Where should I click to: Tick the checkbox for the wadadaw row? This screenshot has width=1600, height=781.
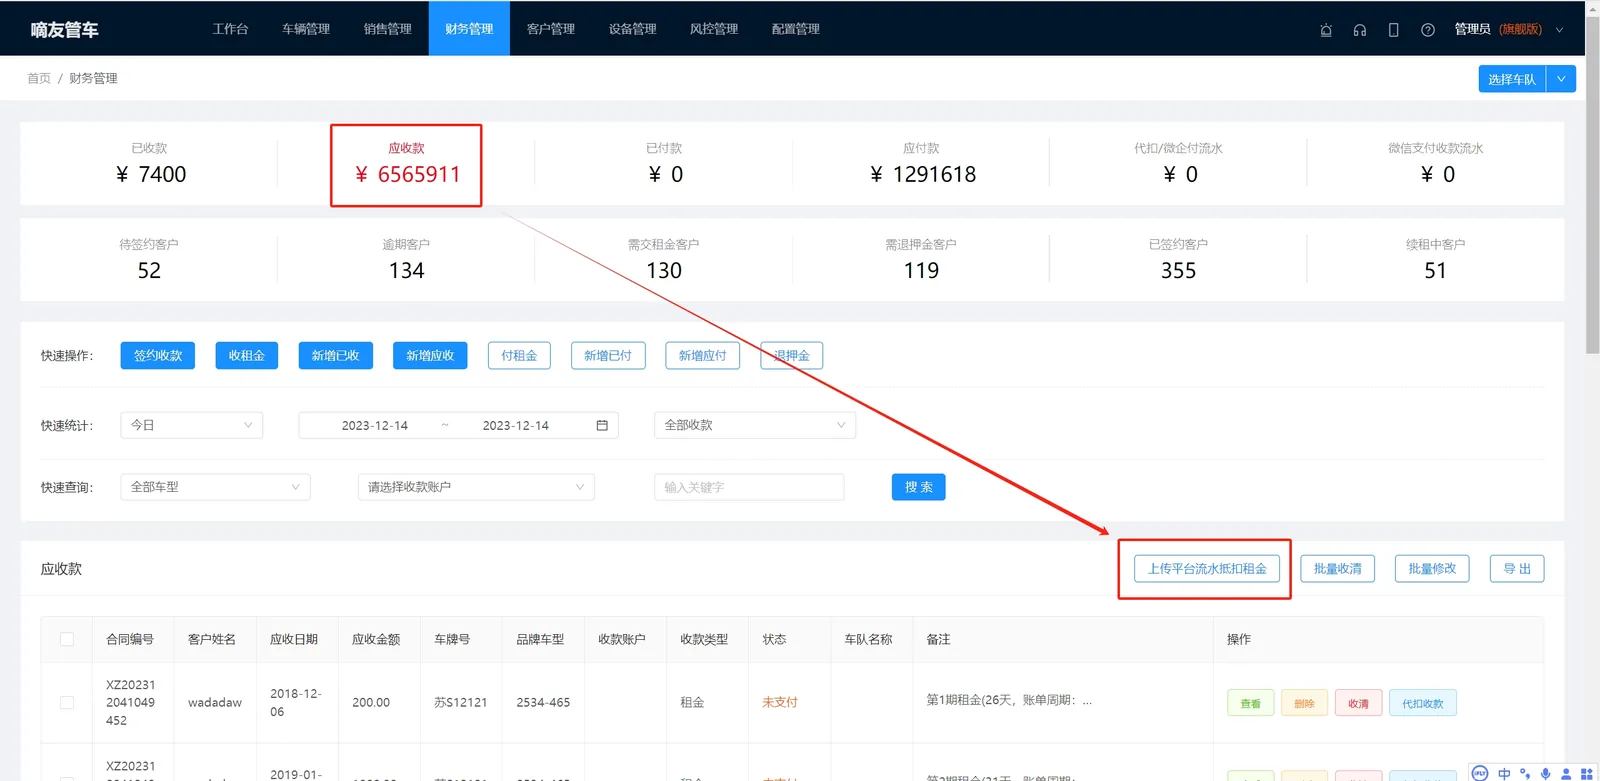tap(67, 703)
